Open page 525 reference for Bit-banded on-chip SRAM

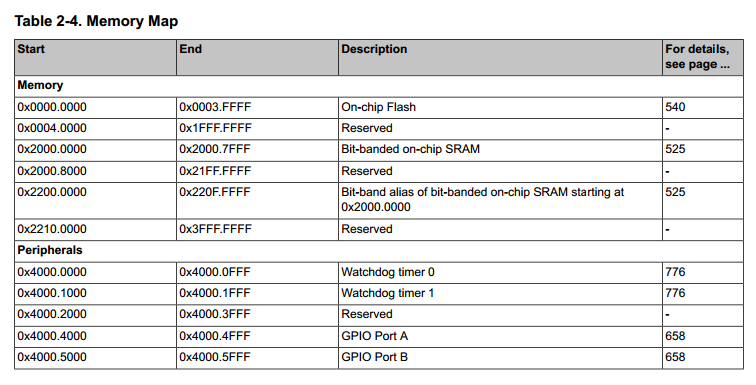point(675,149)
